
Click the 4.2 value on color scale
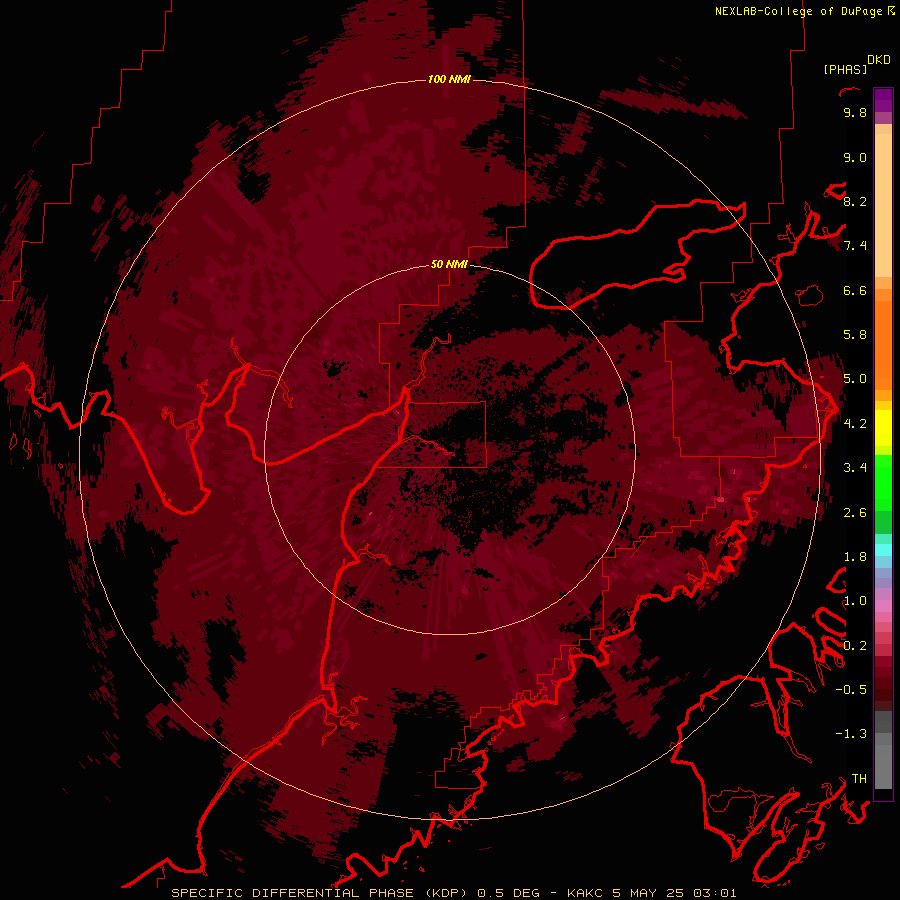(855, 424)
